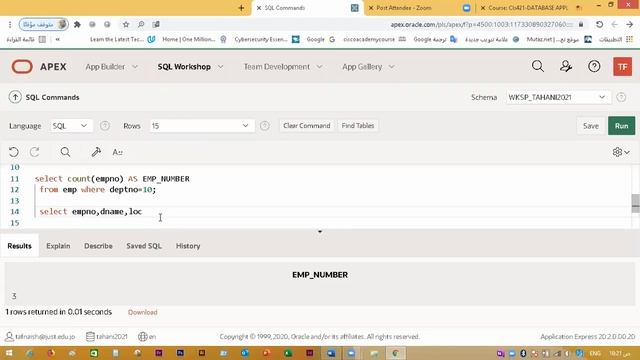Open Firefox from the taskbar
This screenshot has height=360, width=640.
tap(51, 353)
